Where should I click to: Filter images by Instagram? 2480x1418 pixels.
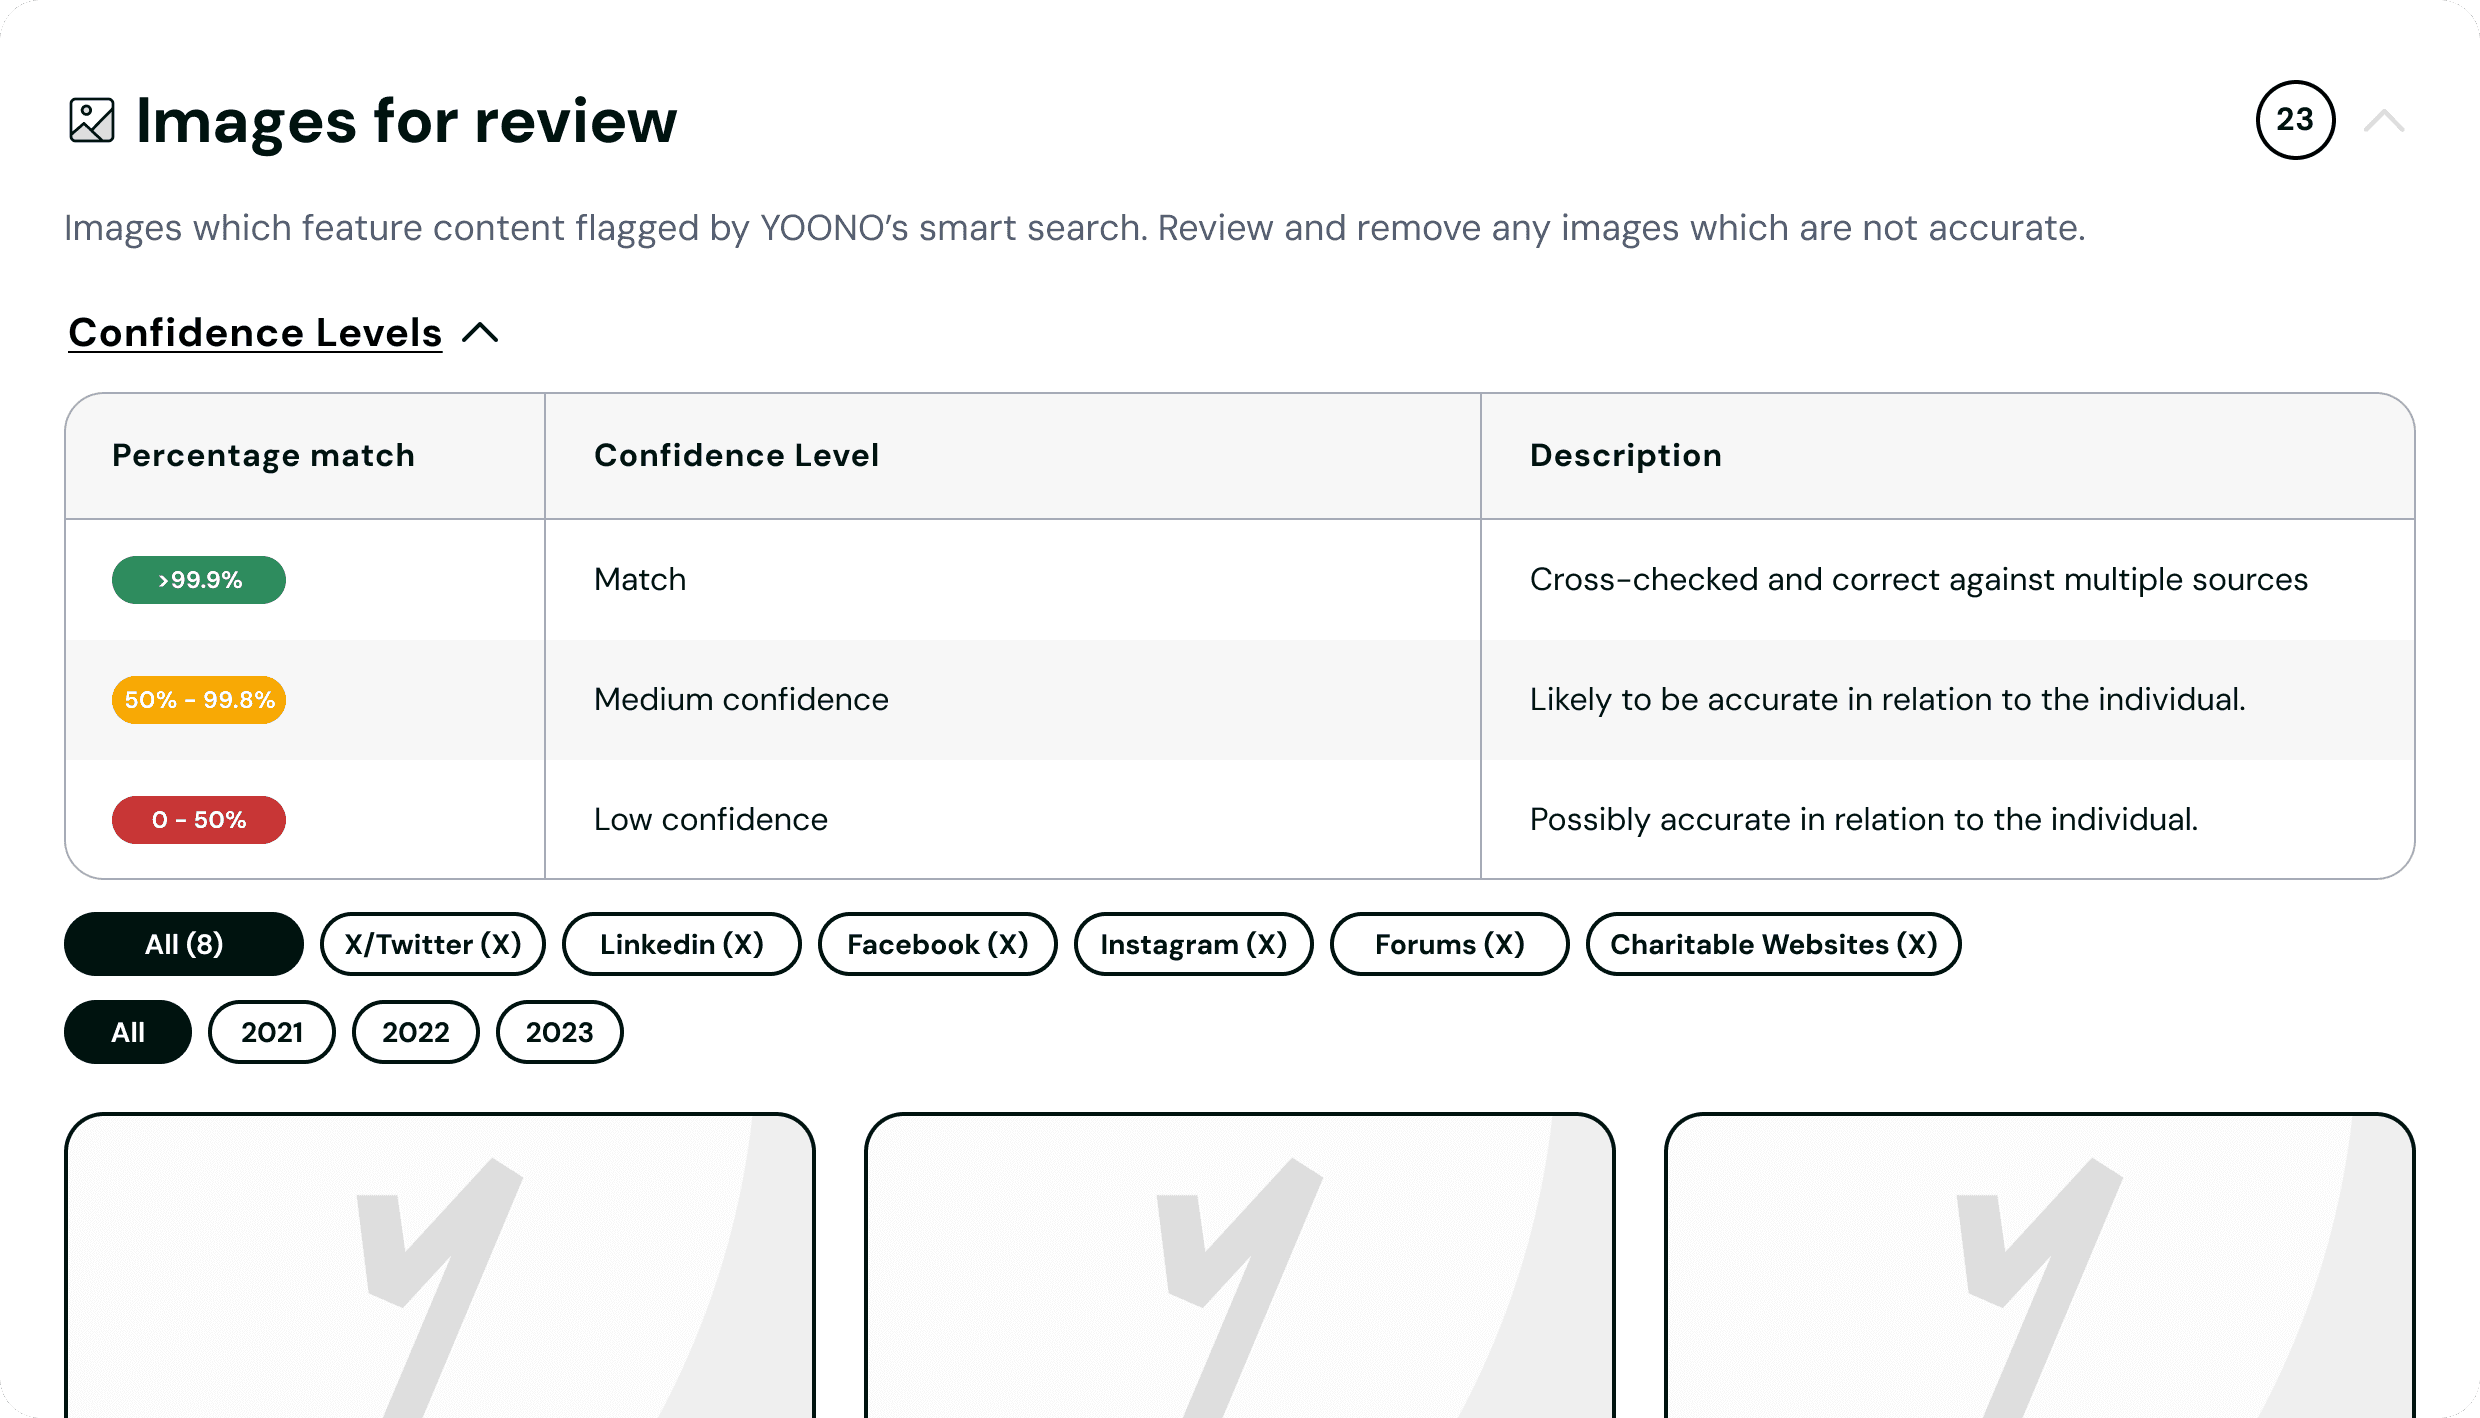tap(1194, 944)
